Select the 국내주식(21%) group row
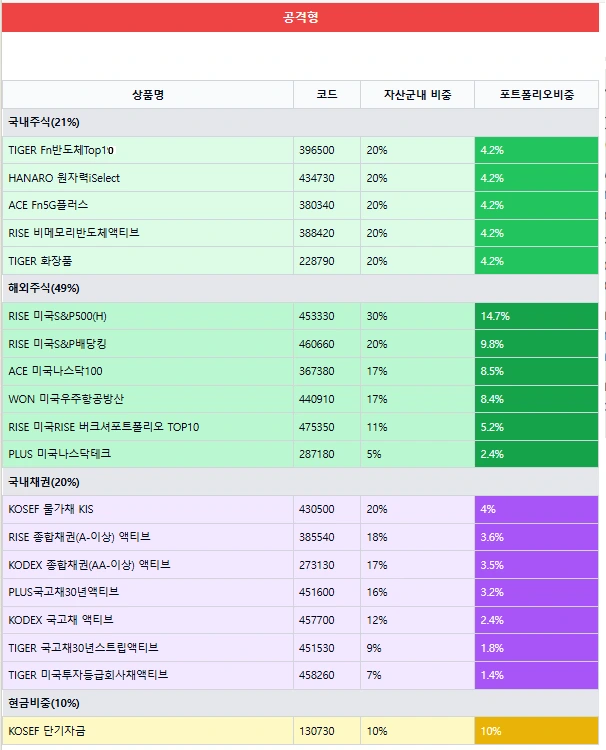 (x=300, y=122)
